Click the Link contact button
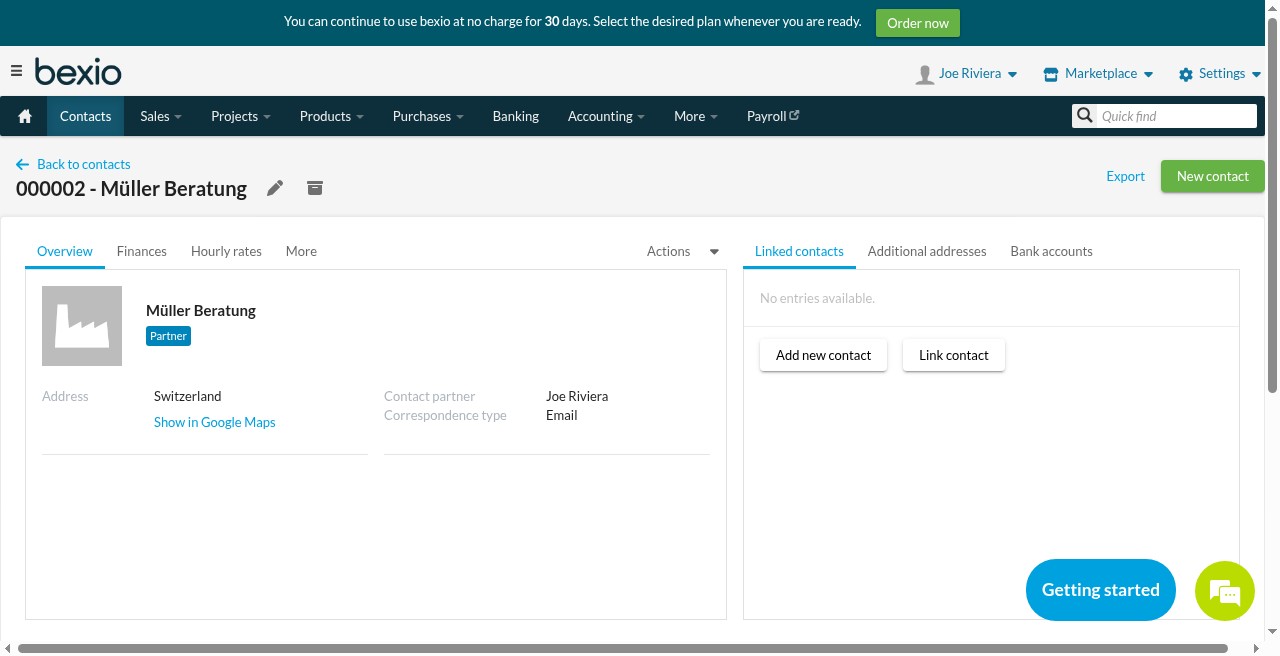The height and width of the screenshot is (656, 1280). tap(954, 355)
